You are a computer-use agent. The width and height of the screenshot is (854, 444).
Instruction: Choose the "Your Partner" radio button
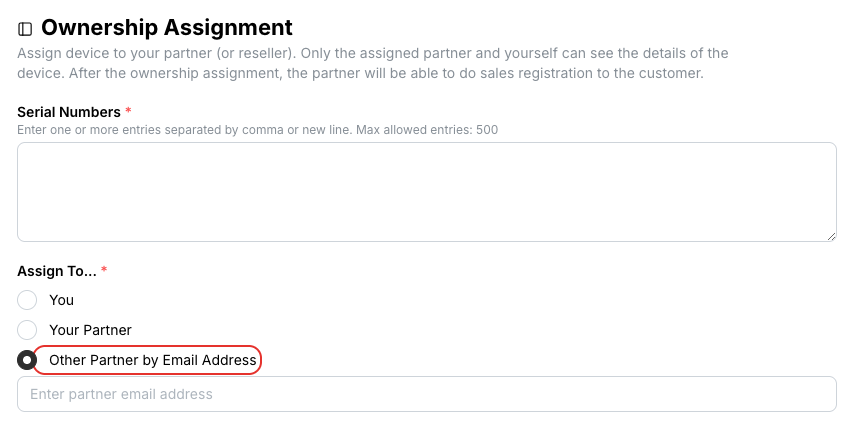point(27,330)
